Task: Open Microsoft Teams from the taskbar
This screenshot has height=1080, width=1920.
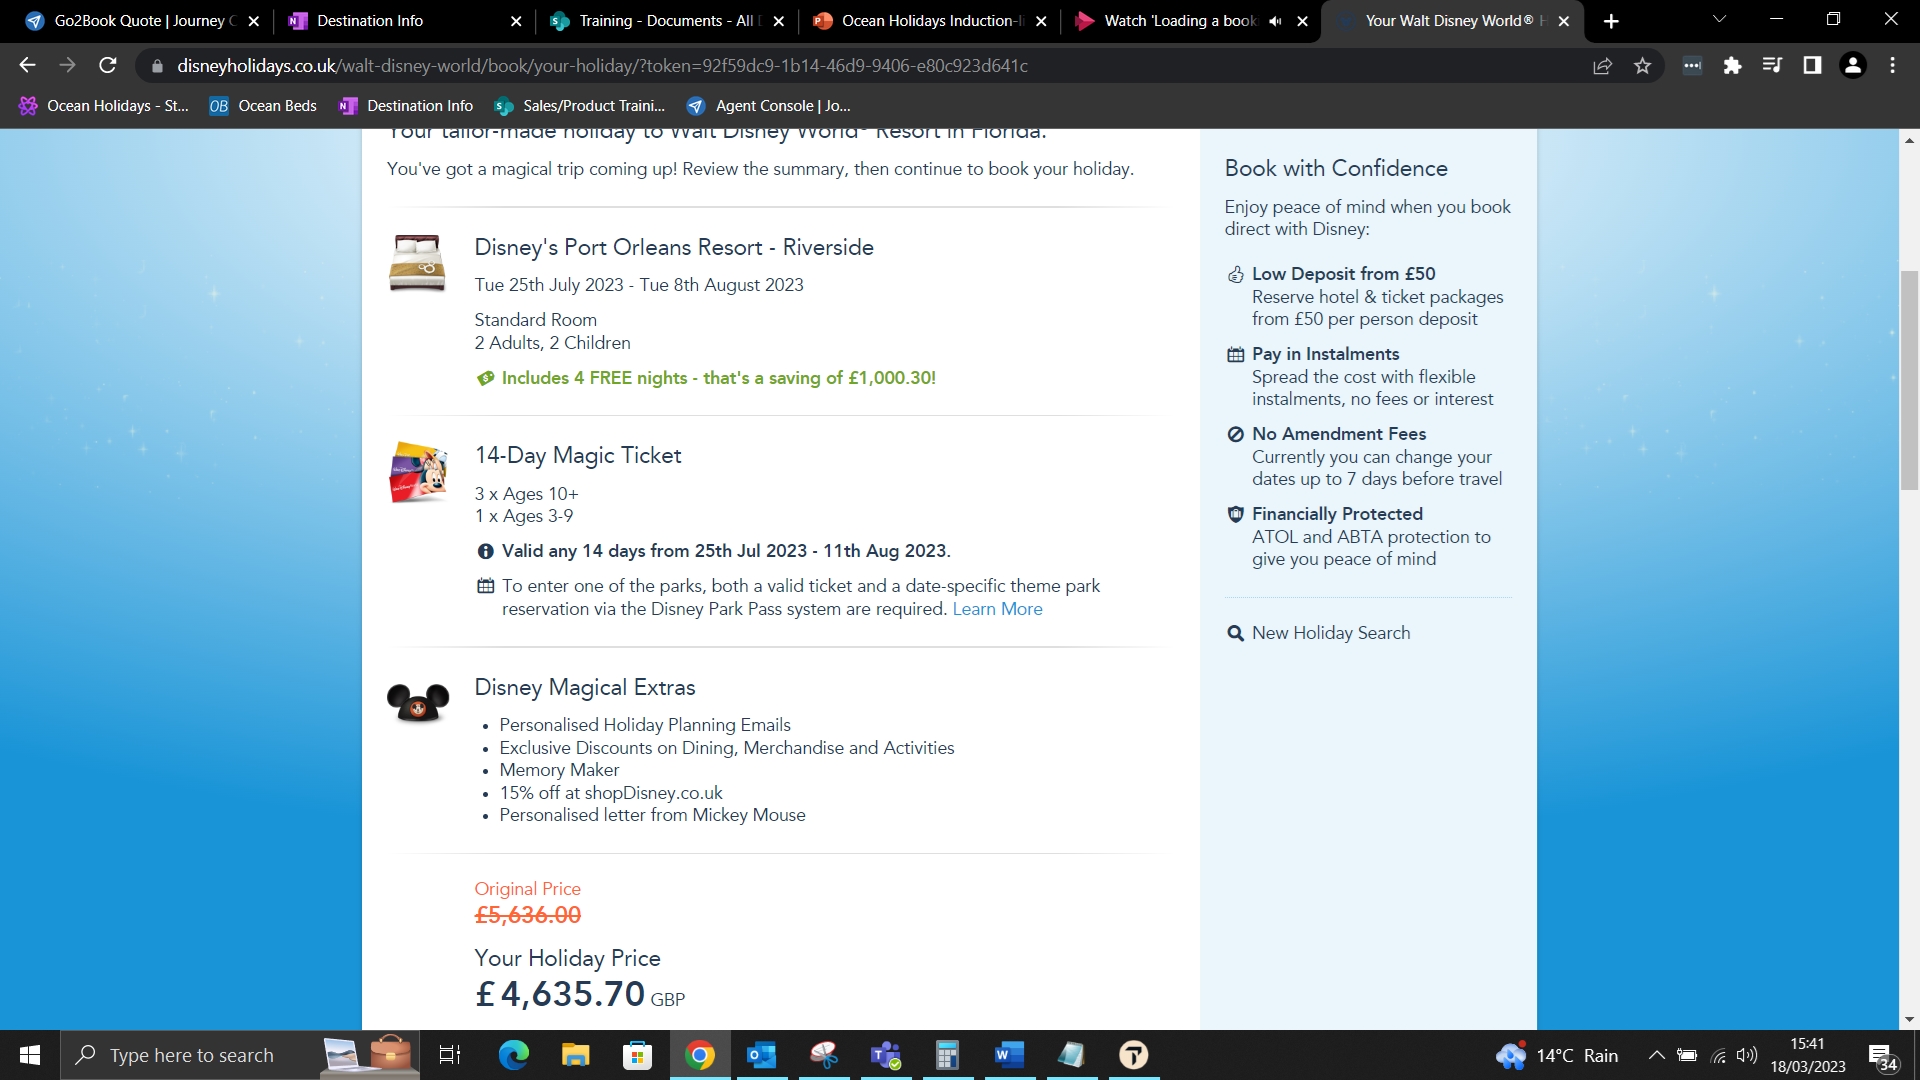Action: tap(886, 1055)
